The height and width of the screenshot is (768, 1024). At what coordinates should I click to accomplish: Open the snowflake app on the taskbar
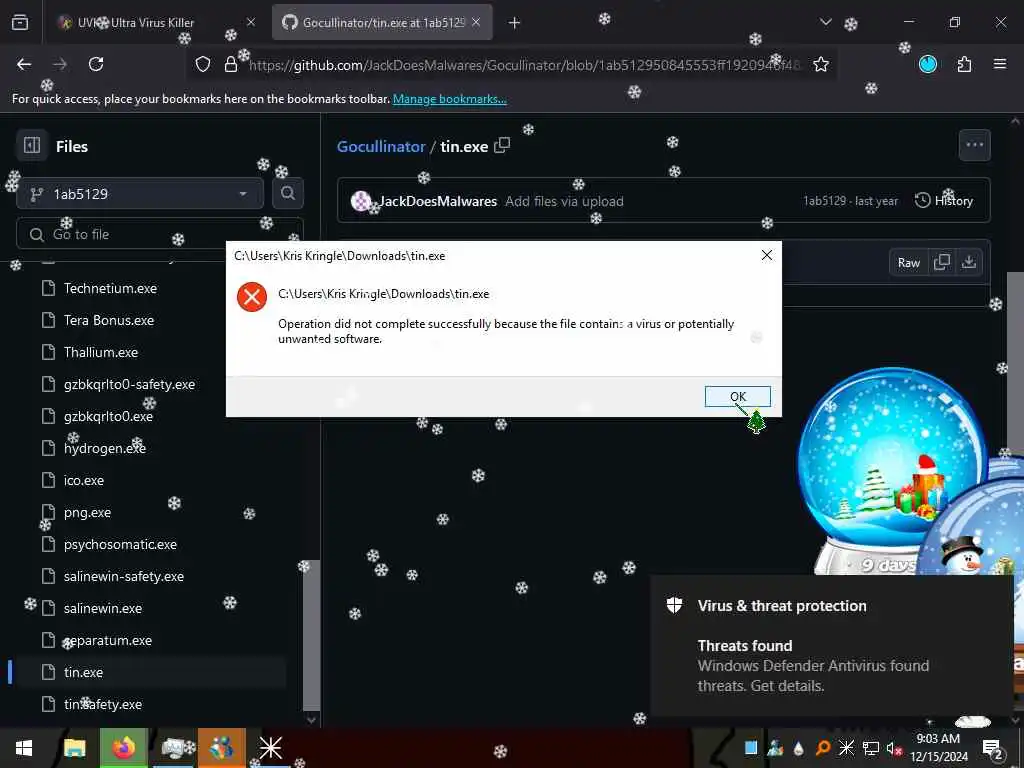click(x=270, y=748)
